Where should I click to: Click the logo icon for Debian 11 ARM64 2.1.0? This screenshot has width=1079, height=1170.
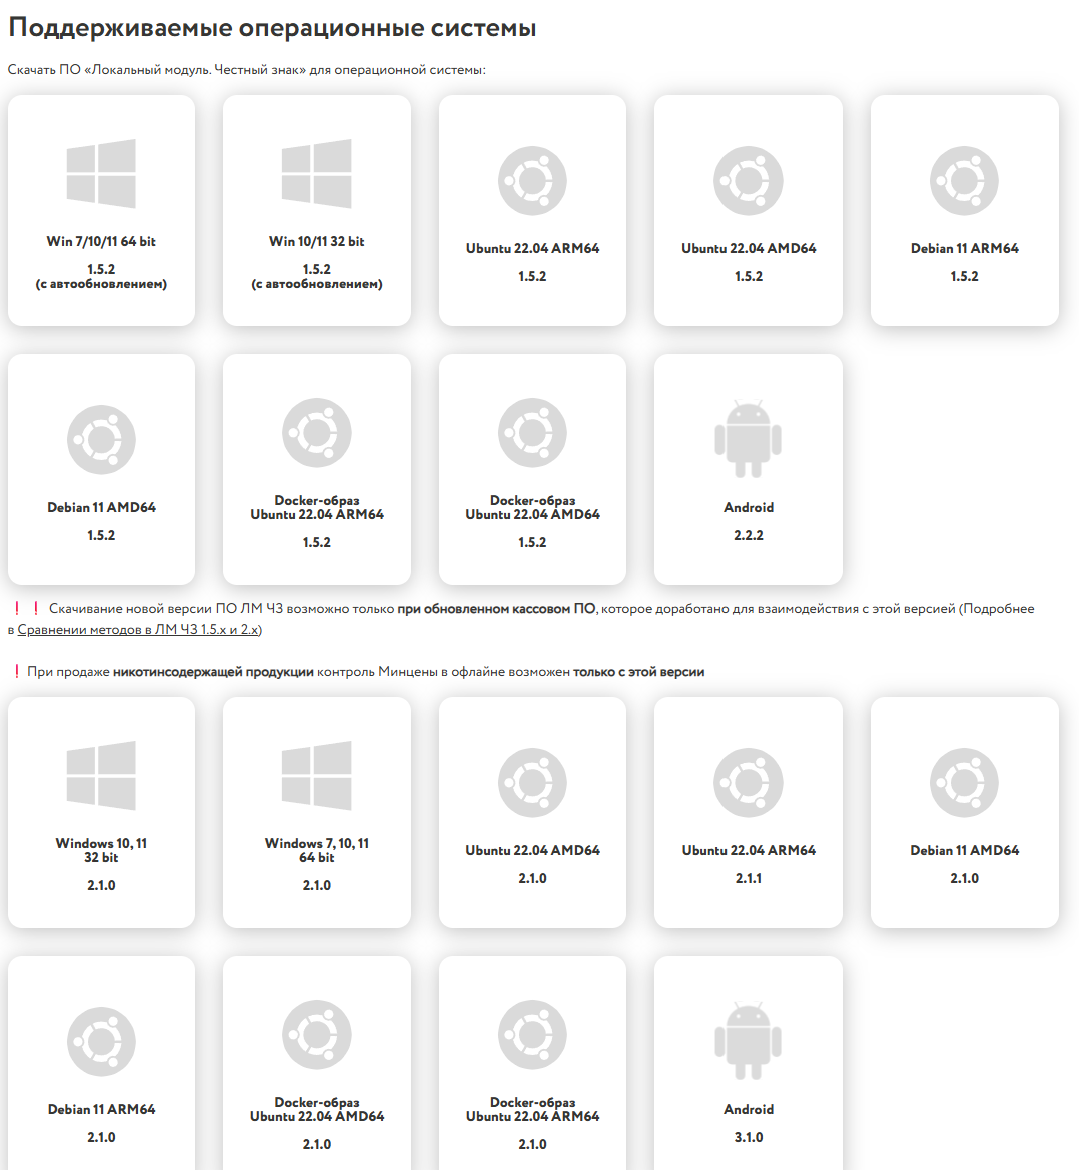pos(101,1042)
